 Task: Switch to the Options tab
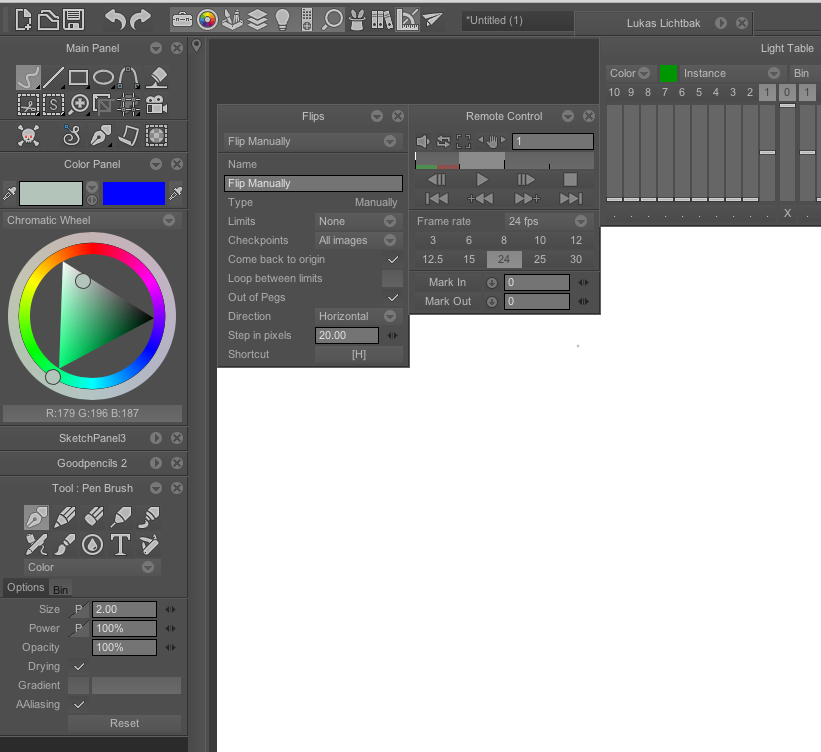click(x=26, y=587)
